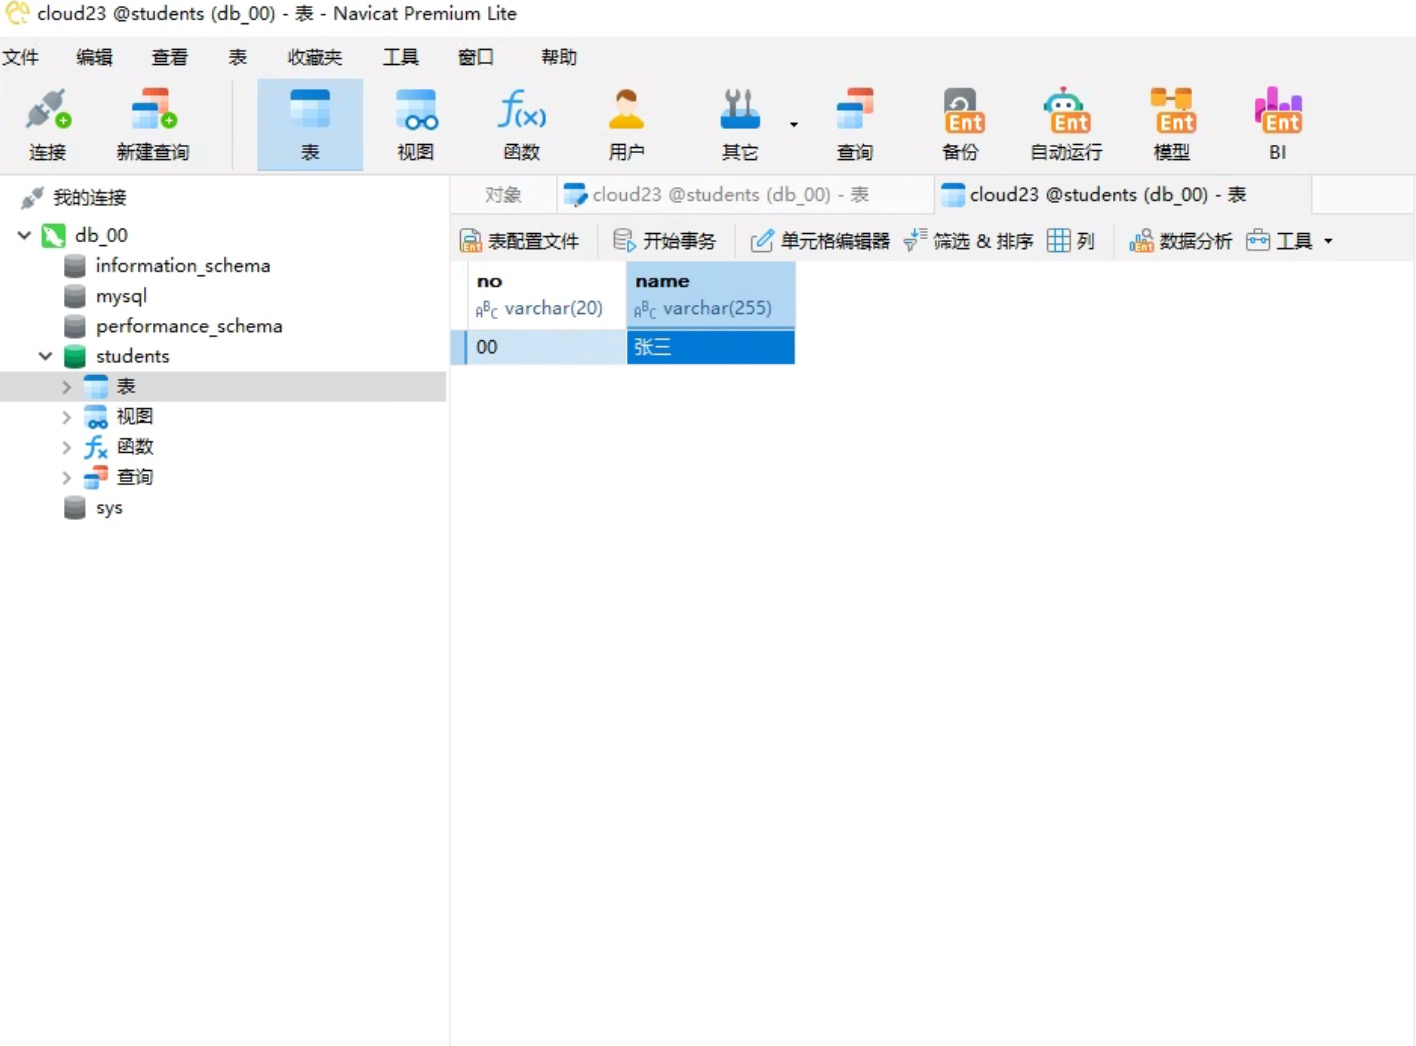Screen dimensions: 1416x1046
Task: Open the Function (函数) toolbar icon
Action: tap(521, 124)
